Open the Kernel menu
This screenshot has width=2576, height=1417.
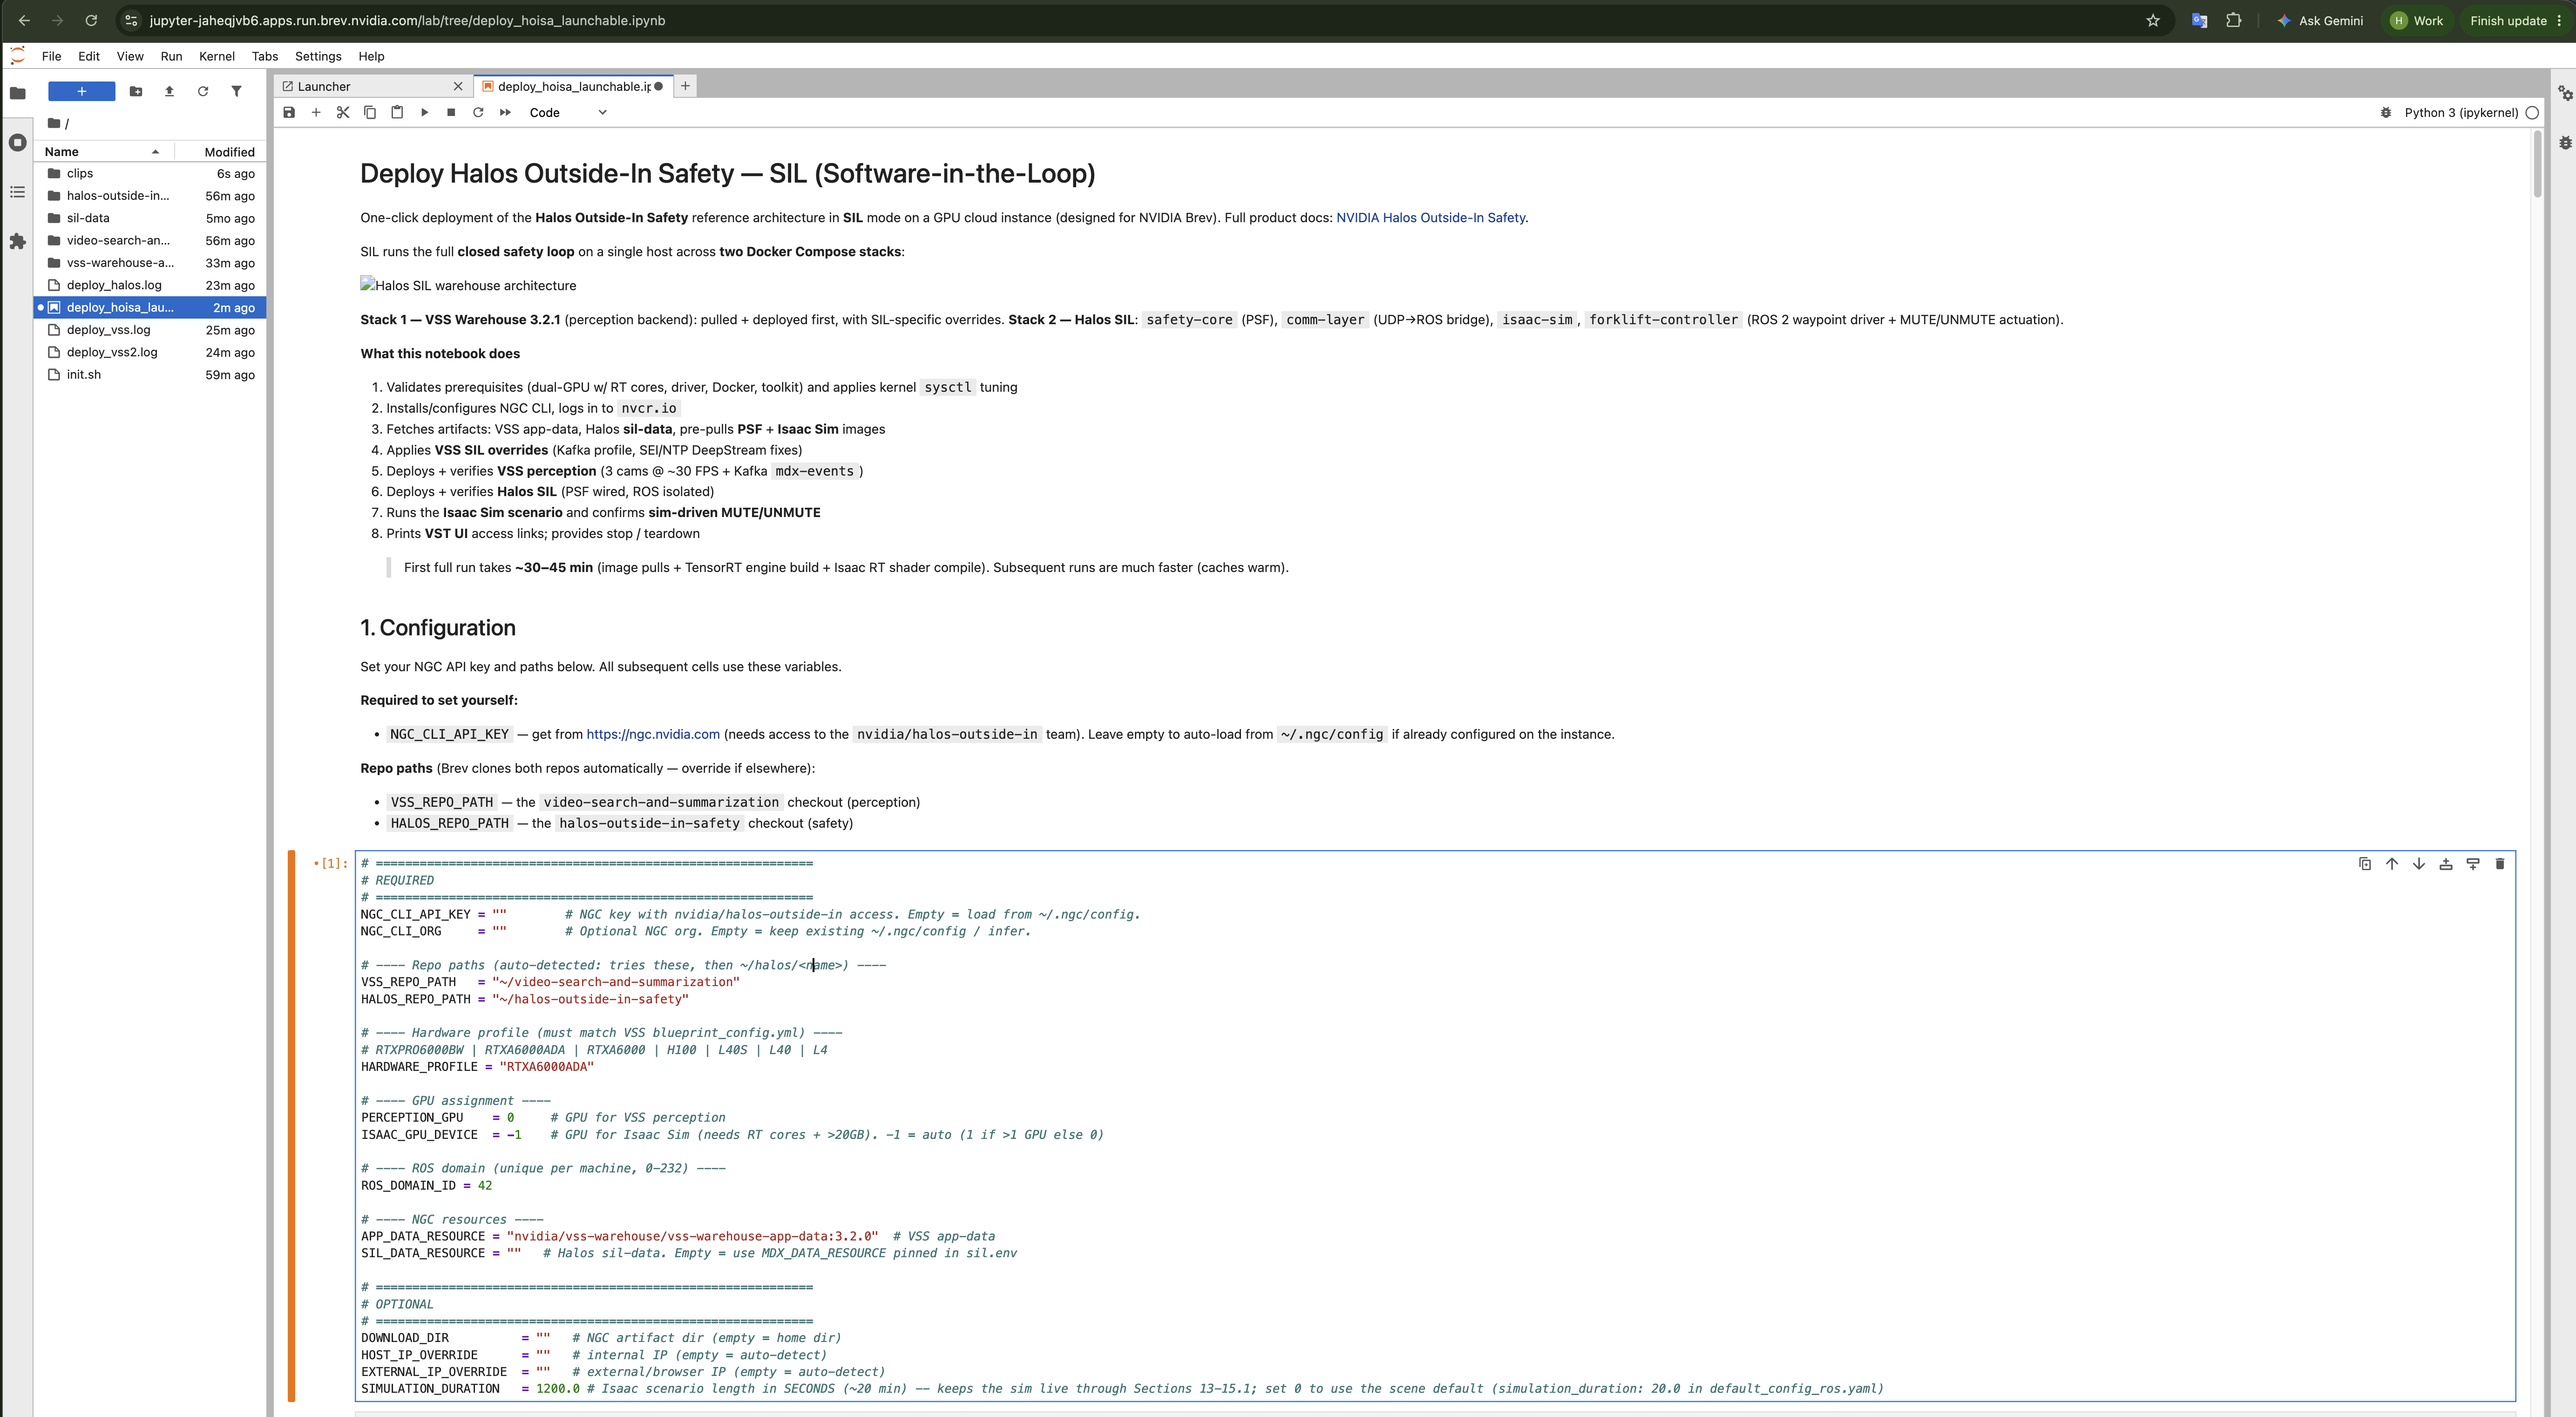coord(217,57)
